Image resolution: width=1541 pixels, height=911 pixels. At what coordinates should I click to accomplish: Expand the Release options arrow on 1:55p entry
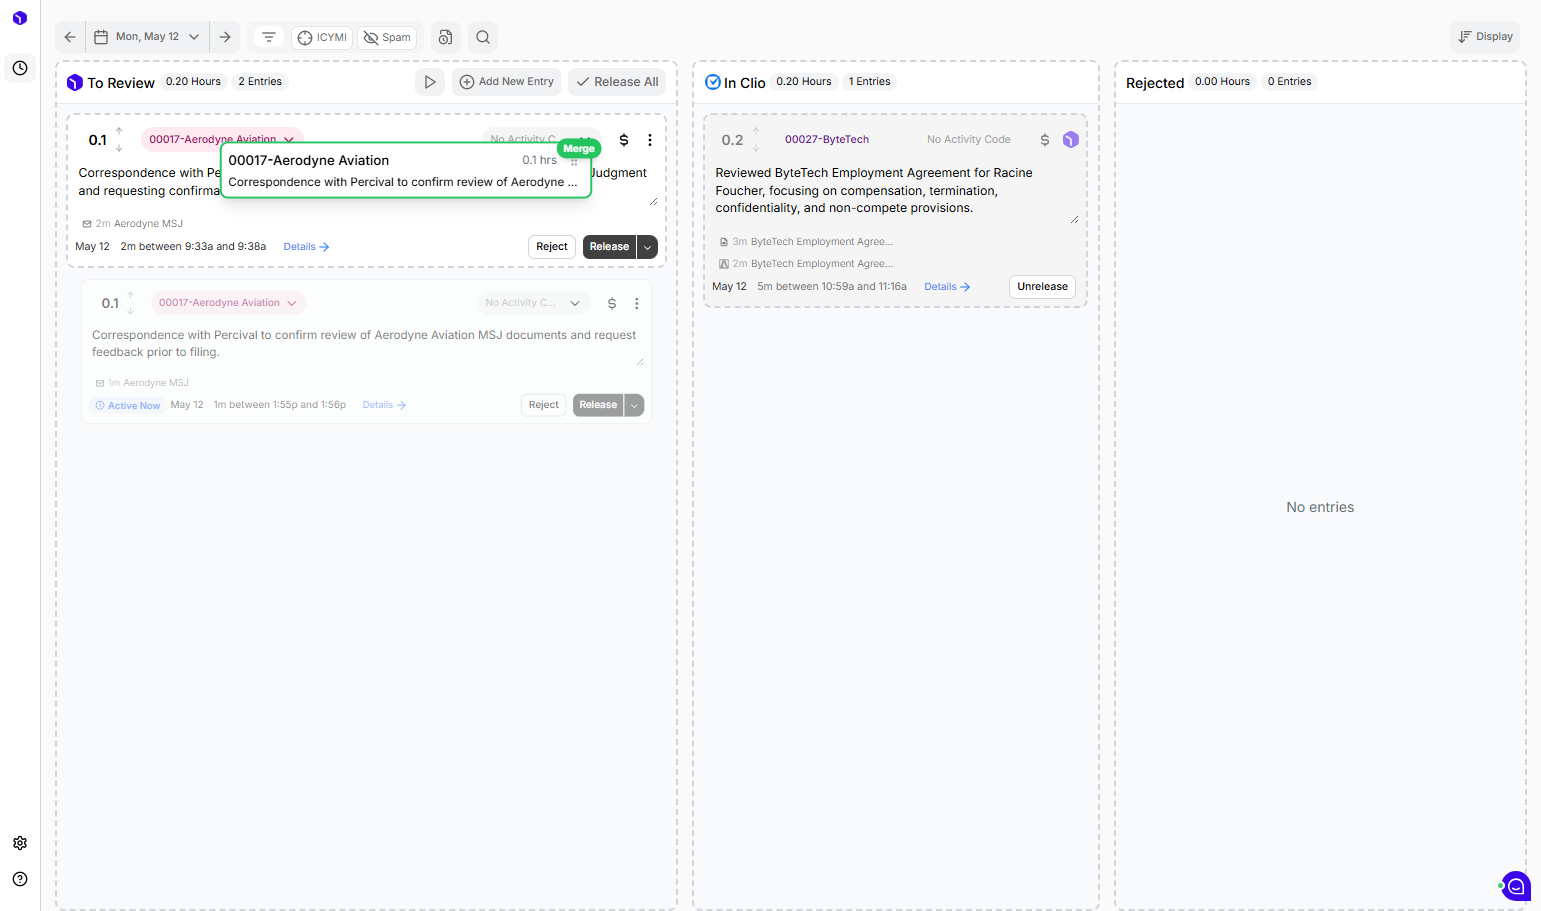[634, 405]
